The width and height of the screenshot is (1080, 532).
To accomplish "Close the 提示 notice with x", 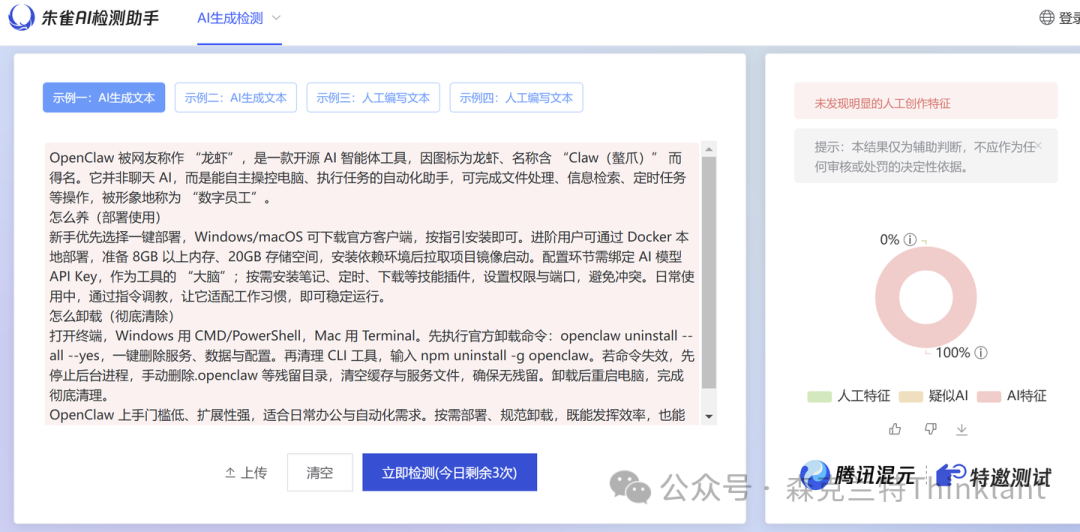I will [x=1039, y=145].
